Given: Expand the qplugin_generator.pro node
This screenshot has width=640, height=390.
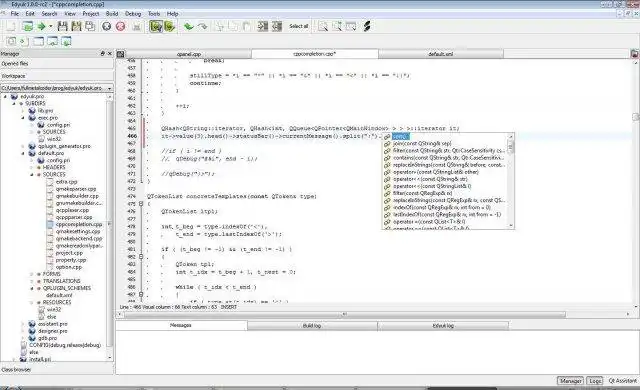Looking at the screenshot, I should point(23,146).
